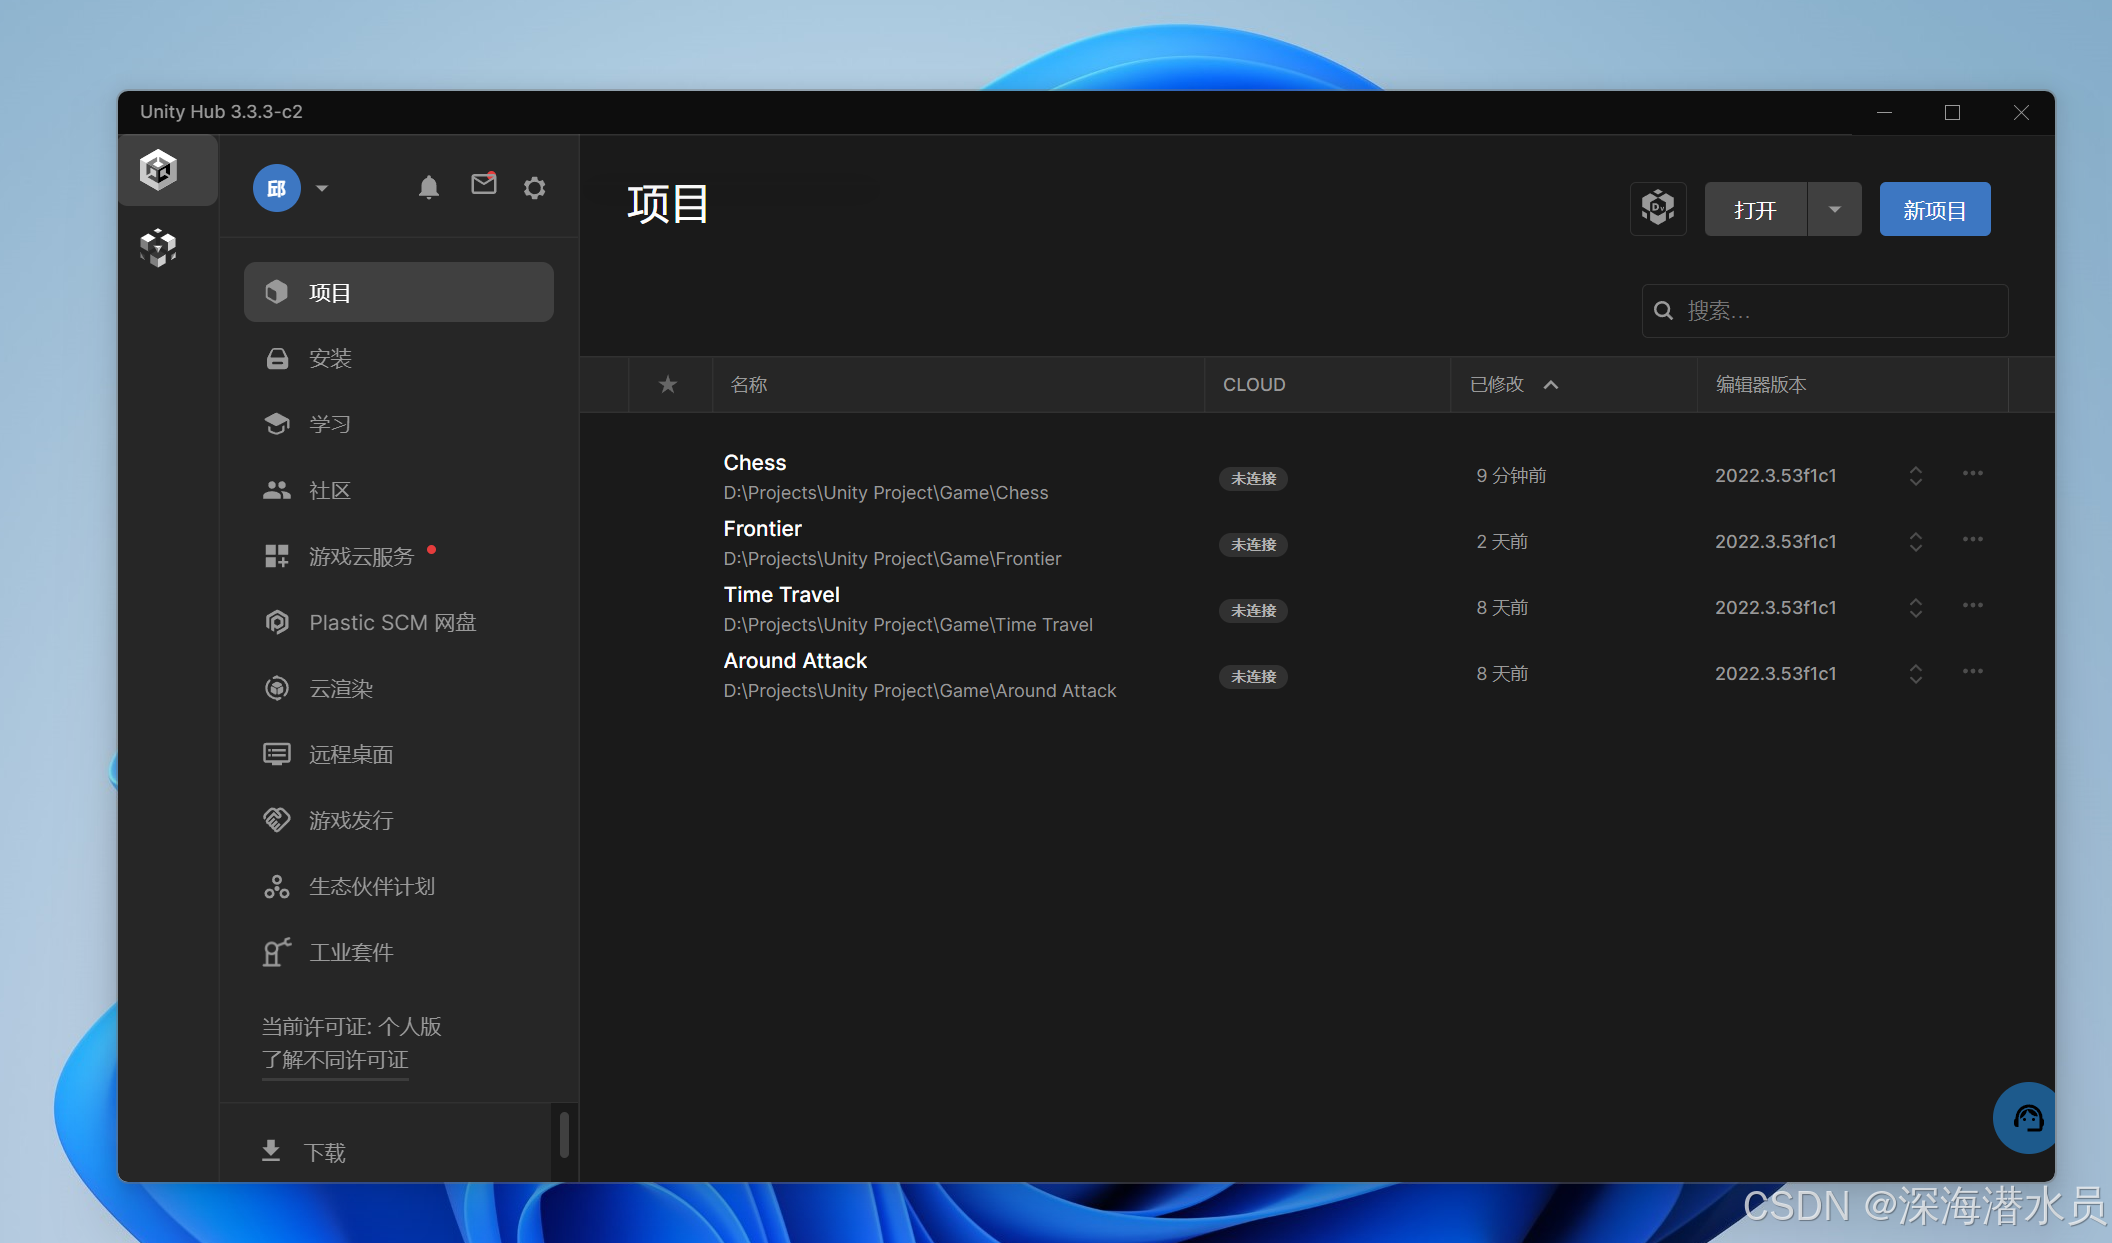This screenshot has width=2112, height=1243.
Task: Expand the dropdown arrow beside 打开 button
Action: (x=1834, y=209)
